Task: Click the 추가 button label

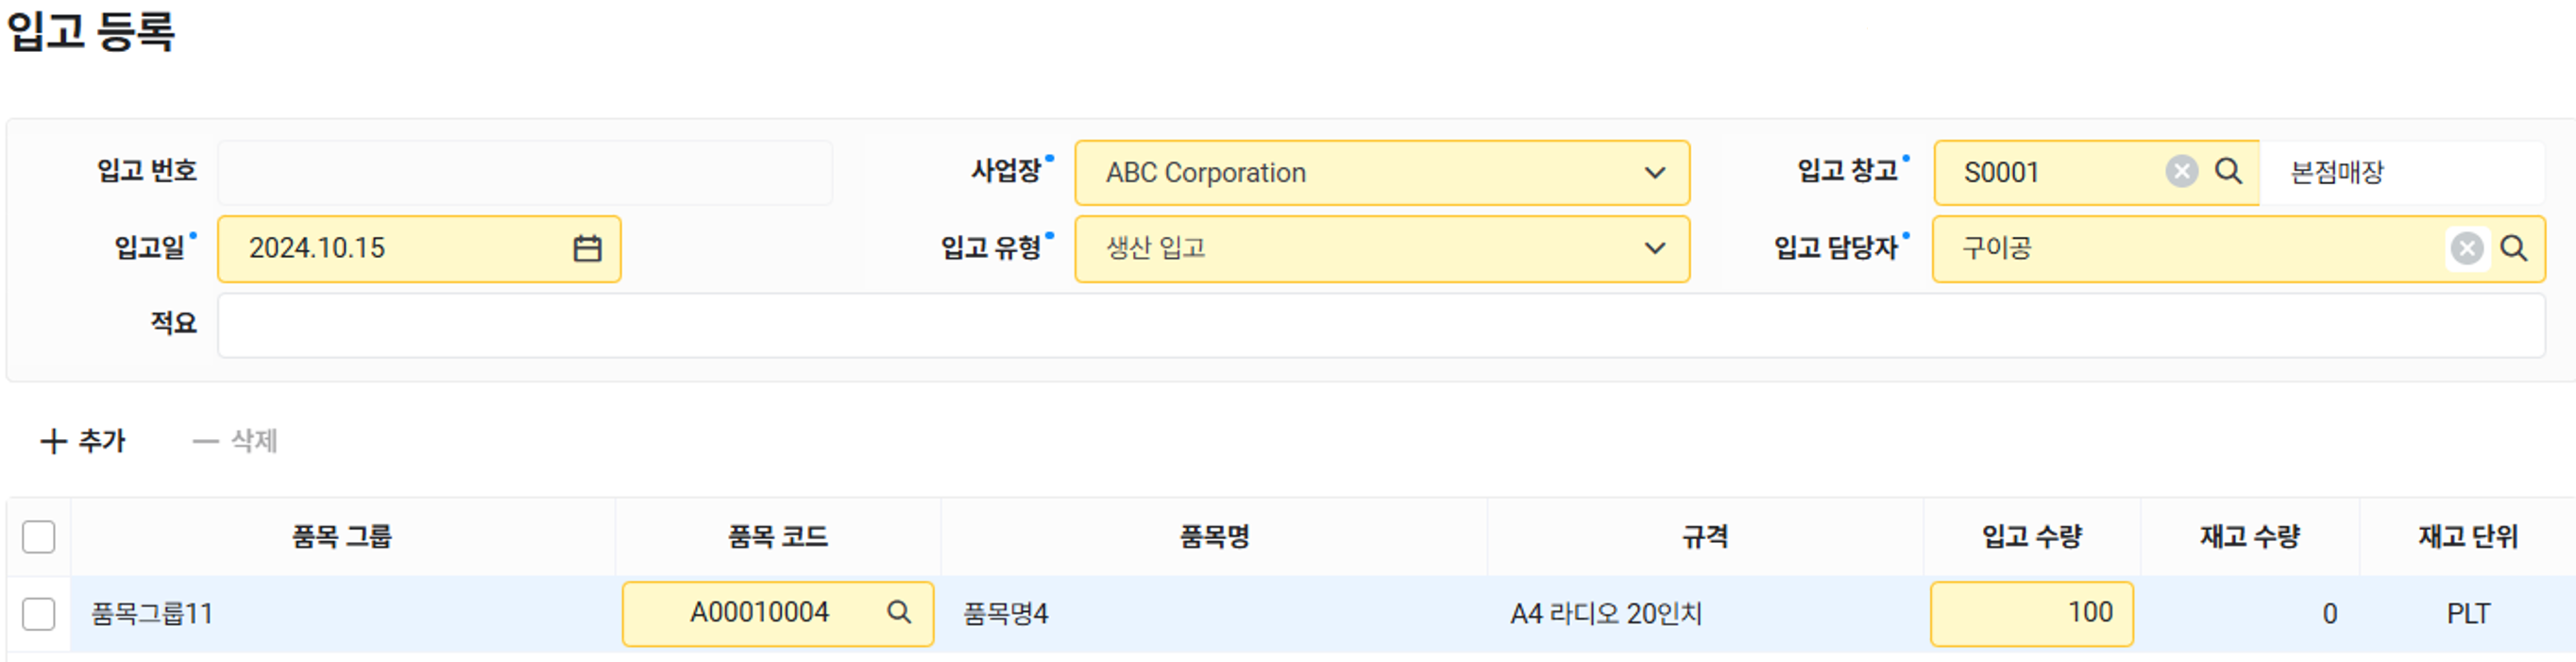Action: tap(102, 441)
